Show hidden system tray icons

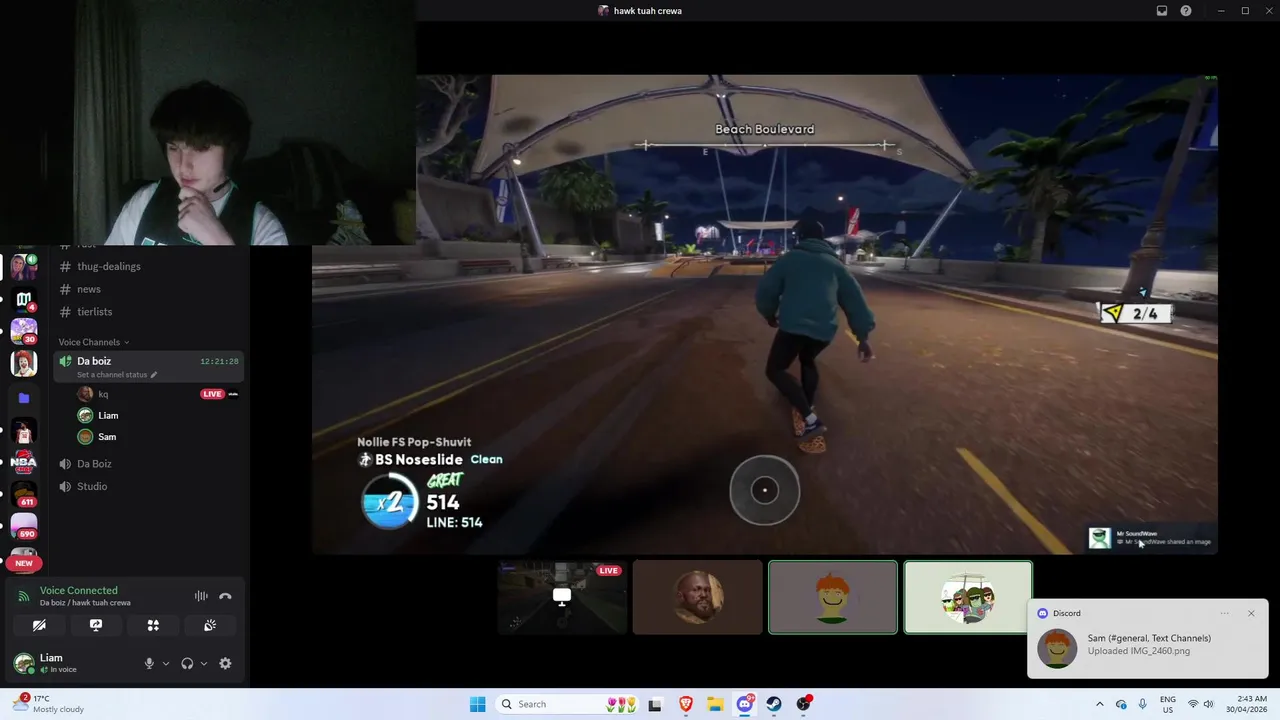click(1100, 704)
